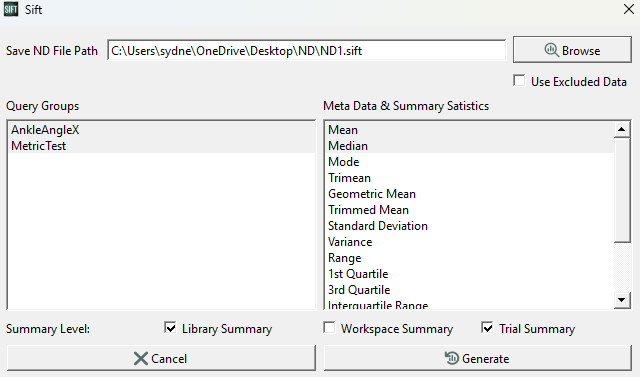
Task: Select Trimmed Mean statistic
Action: pyautogui.click(x=470, y=210)
